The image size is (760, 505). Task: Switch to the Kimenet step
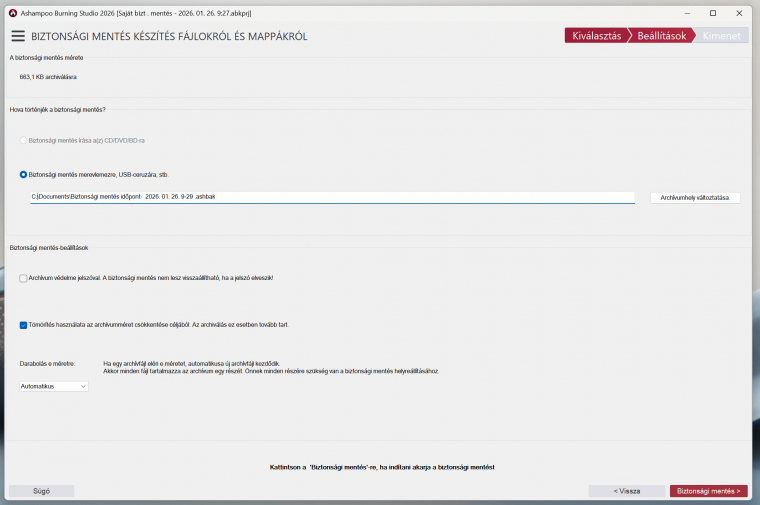pyautogui.click(x=723, y=36)
